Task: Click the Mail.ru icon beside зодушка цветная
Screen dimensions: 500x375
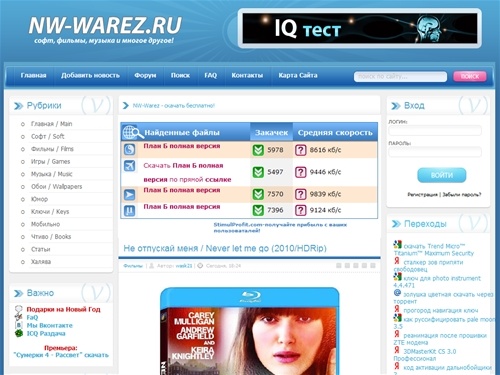Action: coord(397,293)
